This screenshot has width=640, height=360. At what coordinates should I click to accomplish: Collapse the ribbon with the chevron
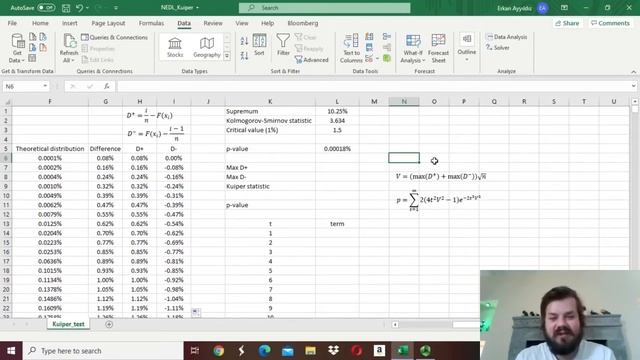pos(633,72)
